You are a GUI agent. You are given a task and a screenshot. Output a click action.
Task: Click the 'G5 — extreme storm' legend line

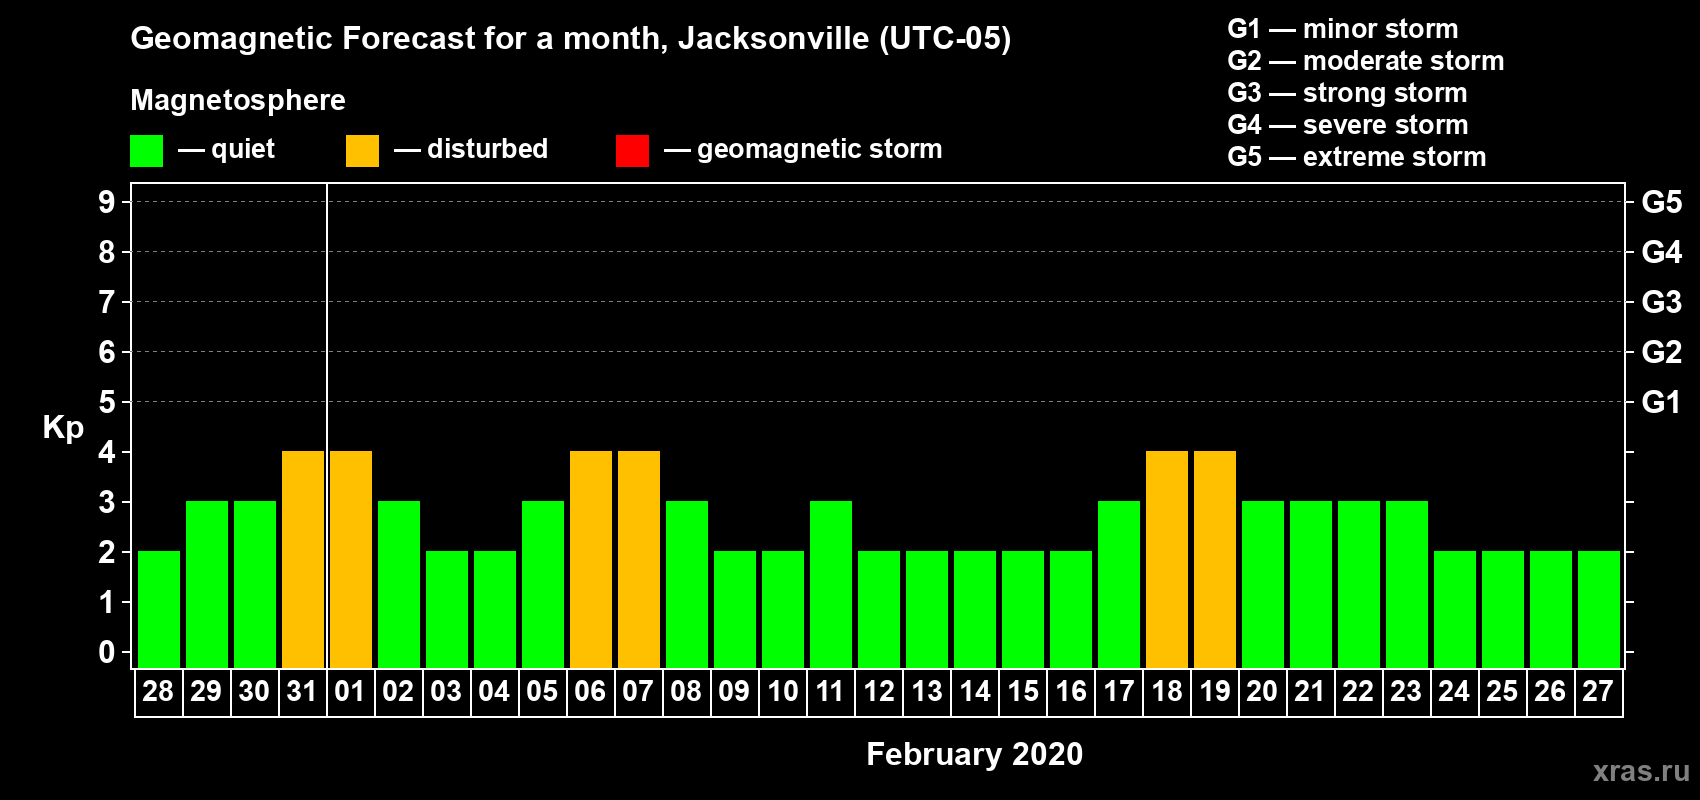click(1357, 157)
